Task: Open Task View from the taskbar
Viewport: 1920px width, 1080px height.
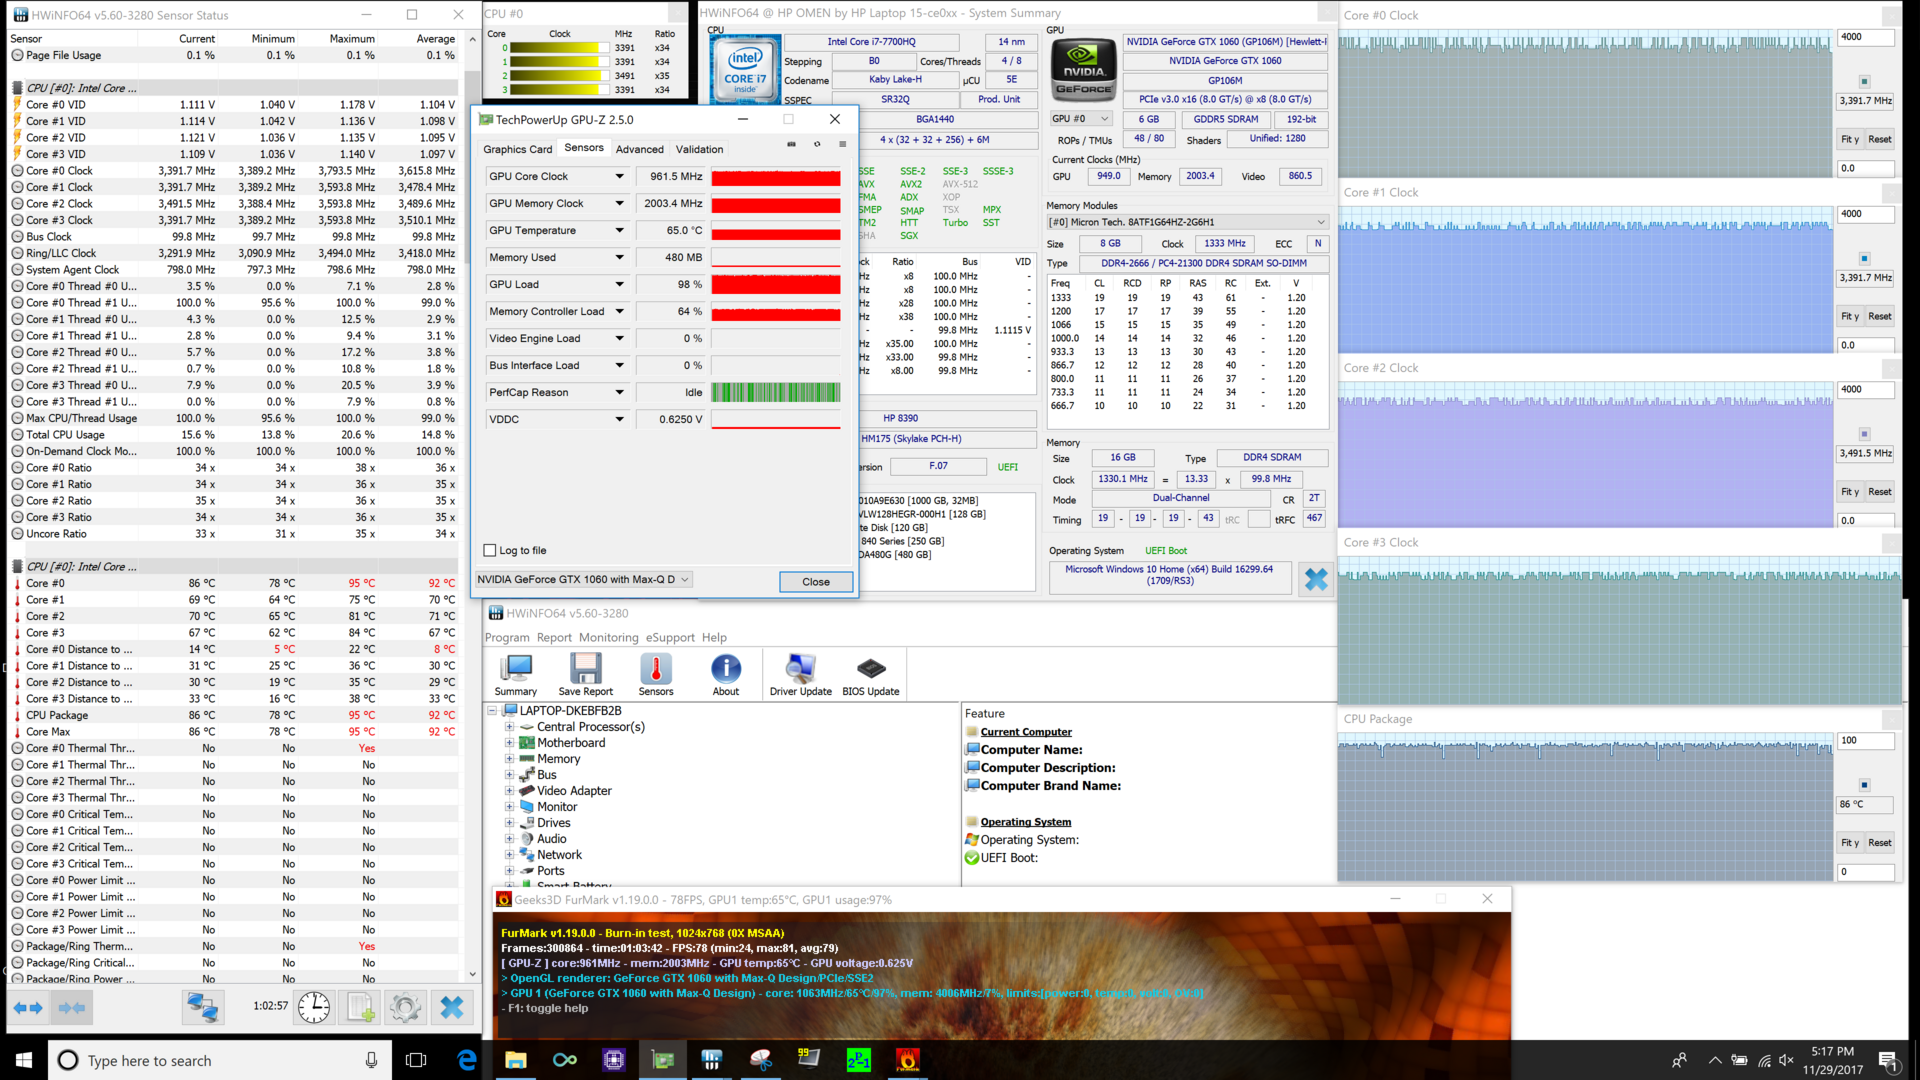Action: pos(416,1060)
